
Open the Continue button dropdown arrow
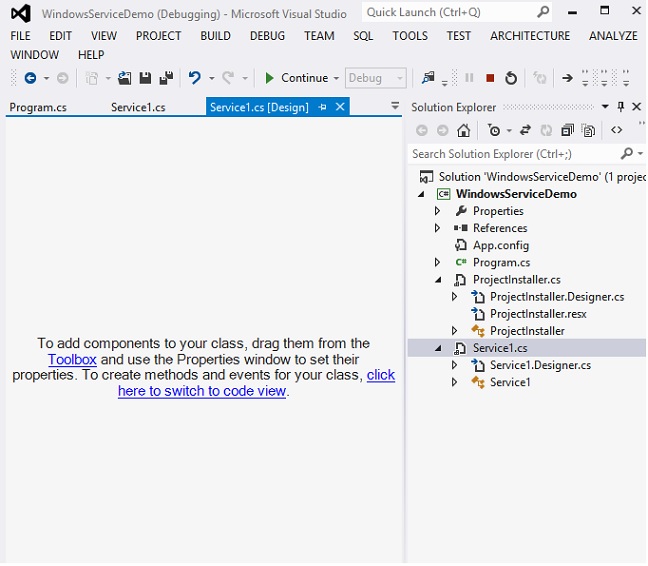click(335, 78)
